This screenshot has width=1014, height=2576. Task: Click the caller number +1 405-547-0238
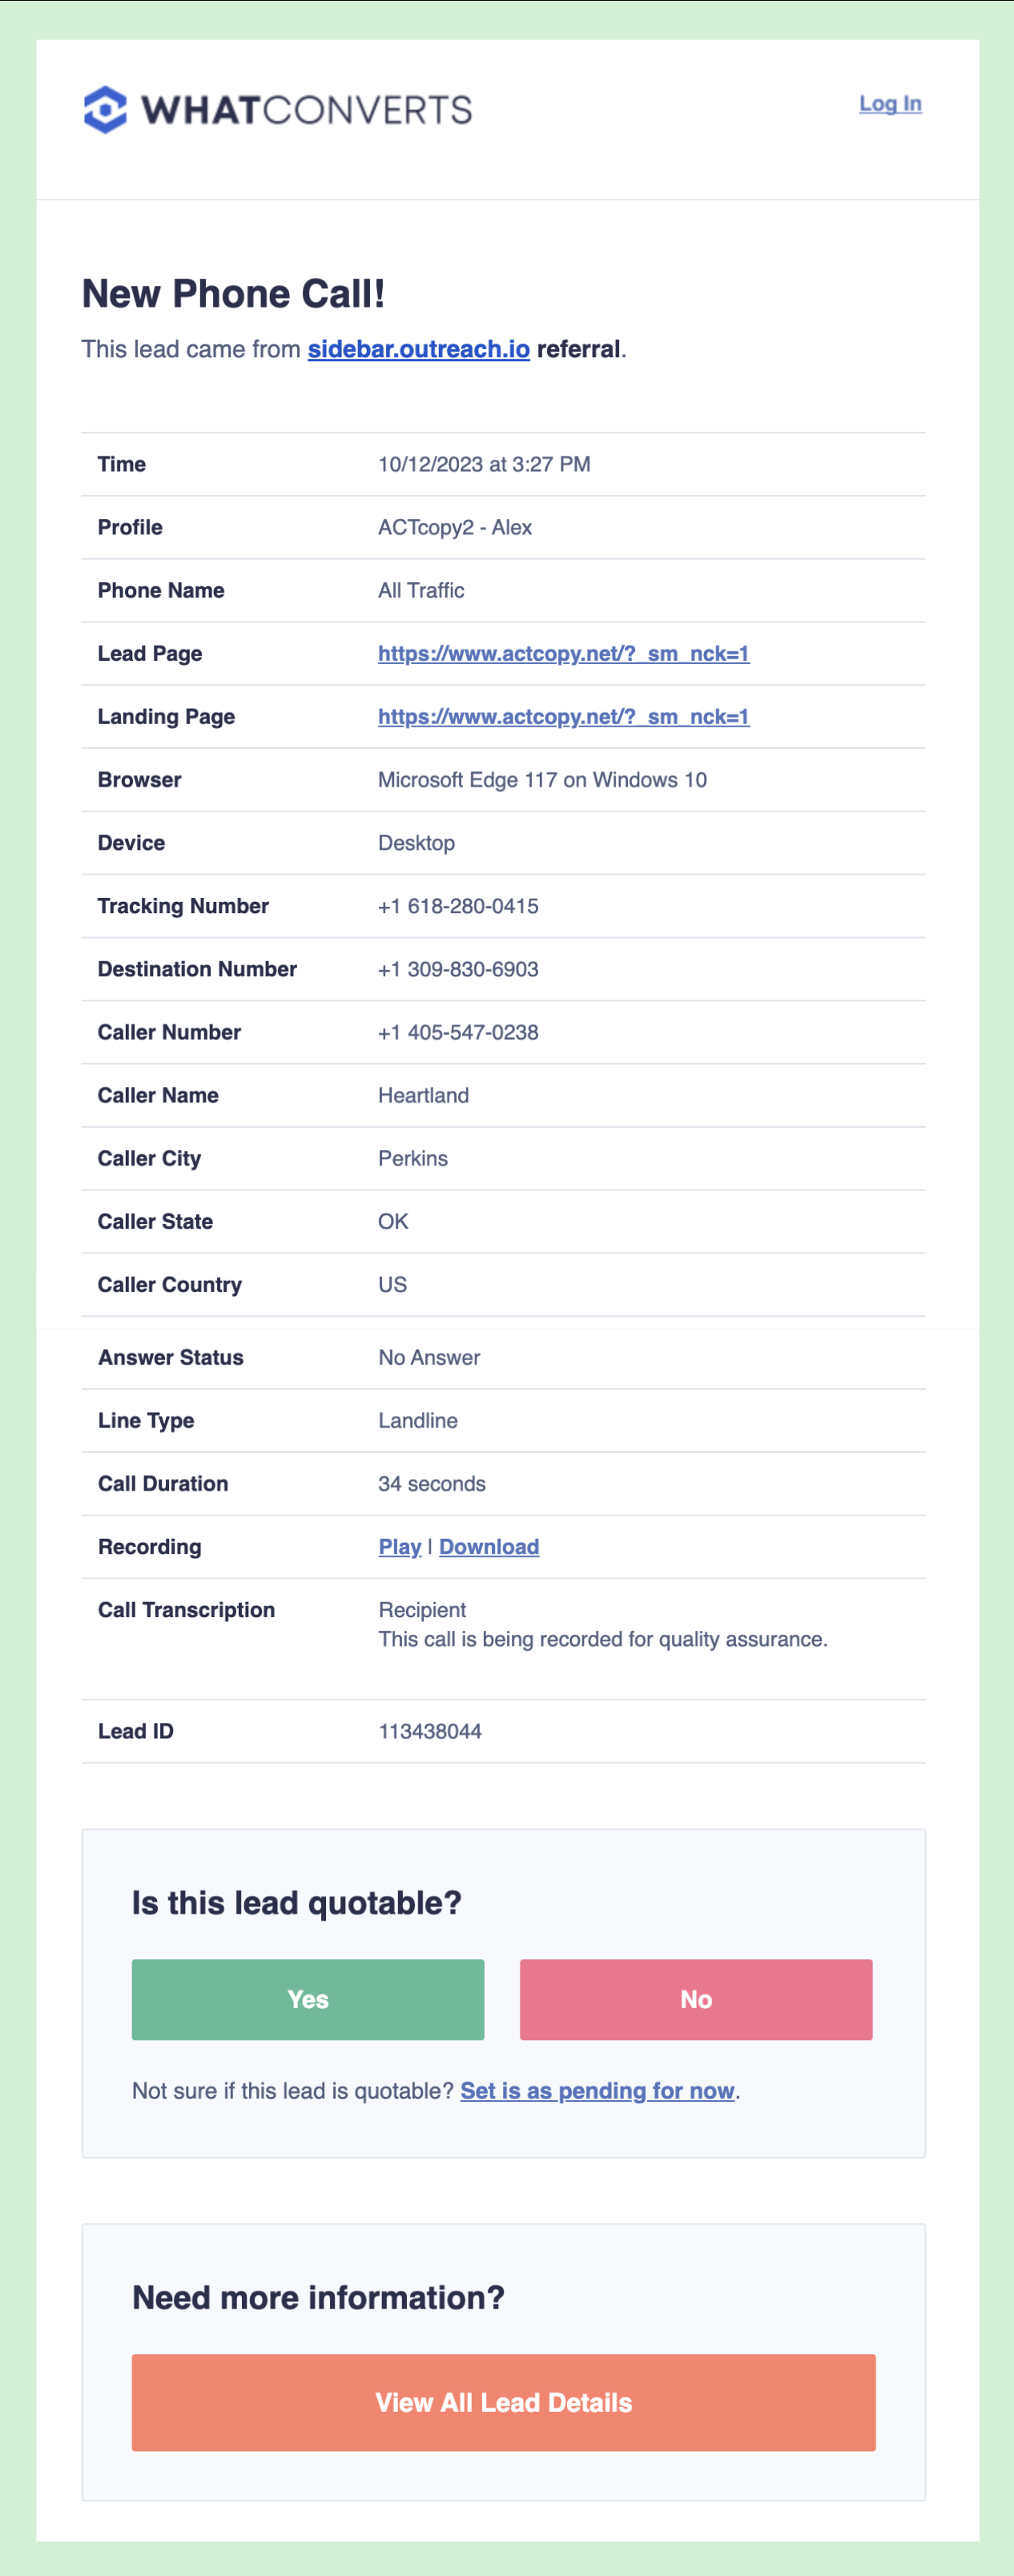(x=458, y=1032)
